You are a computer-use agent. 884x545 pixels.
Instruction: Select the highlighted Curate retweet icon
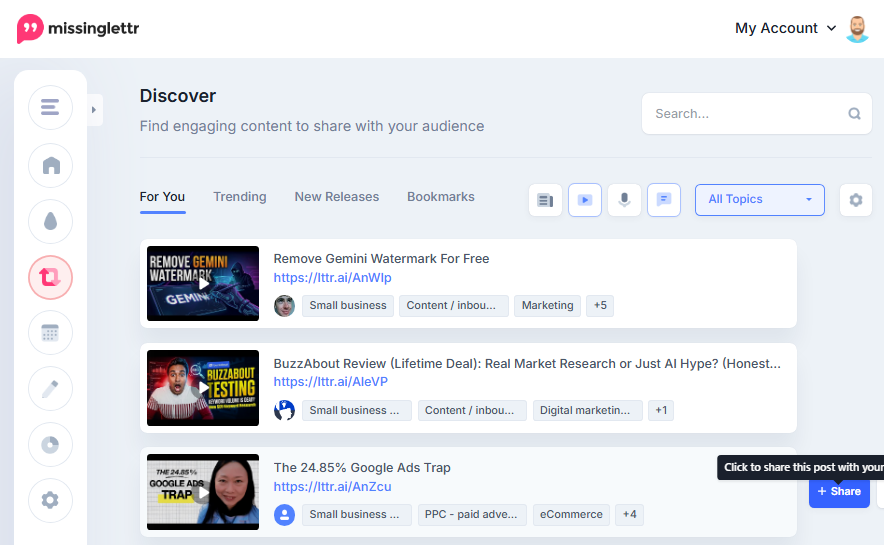(x=50, y=277)
